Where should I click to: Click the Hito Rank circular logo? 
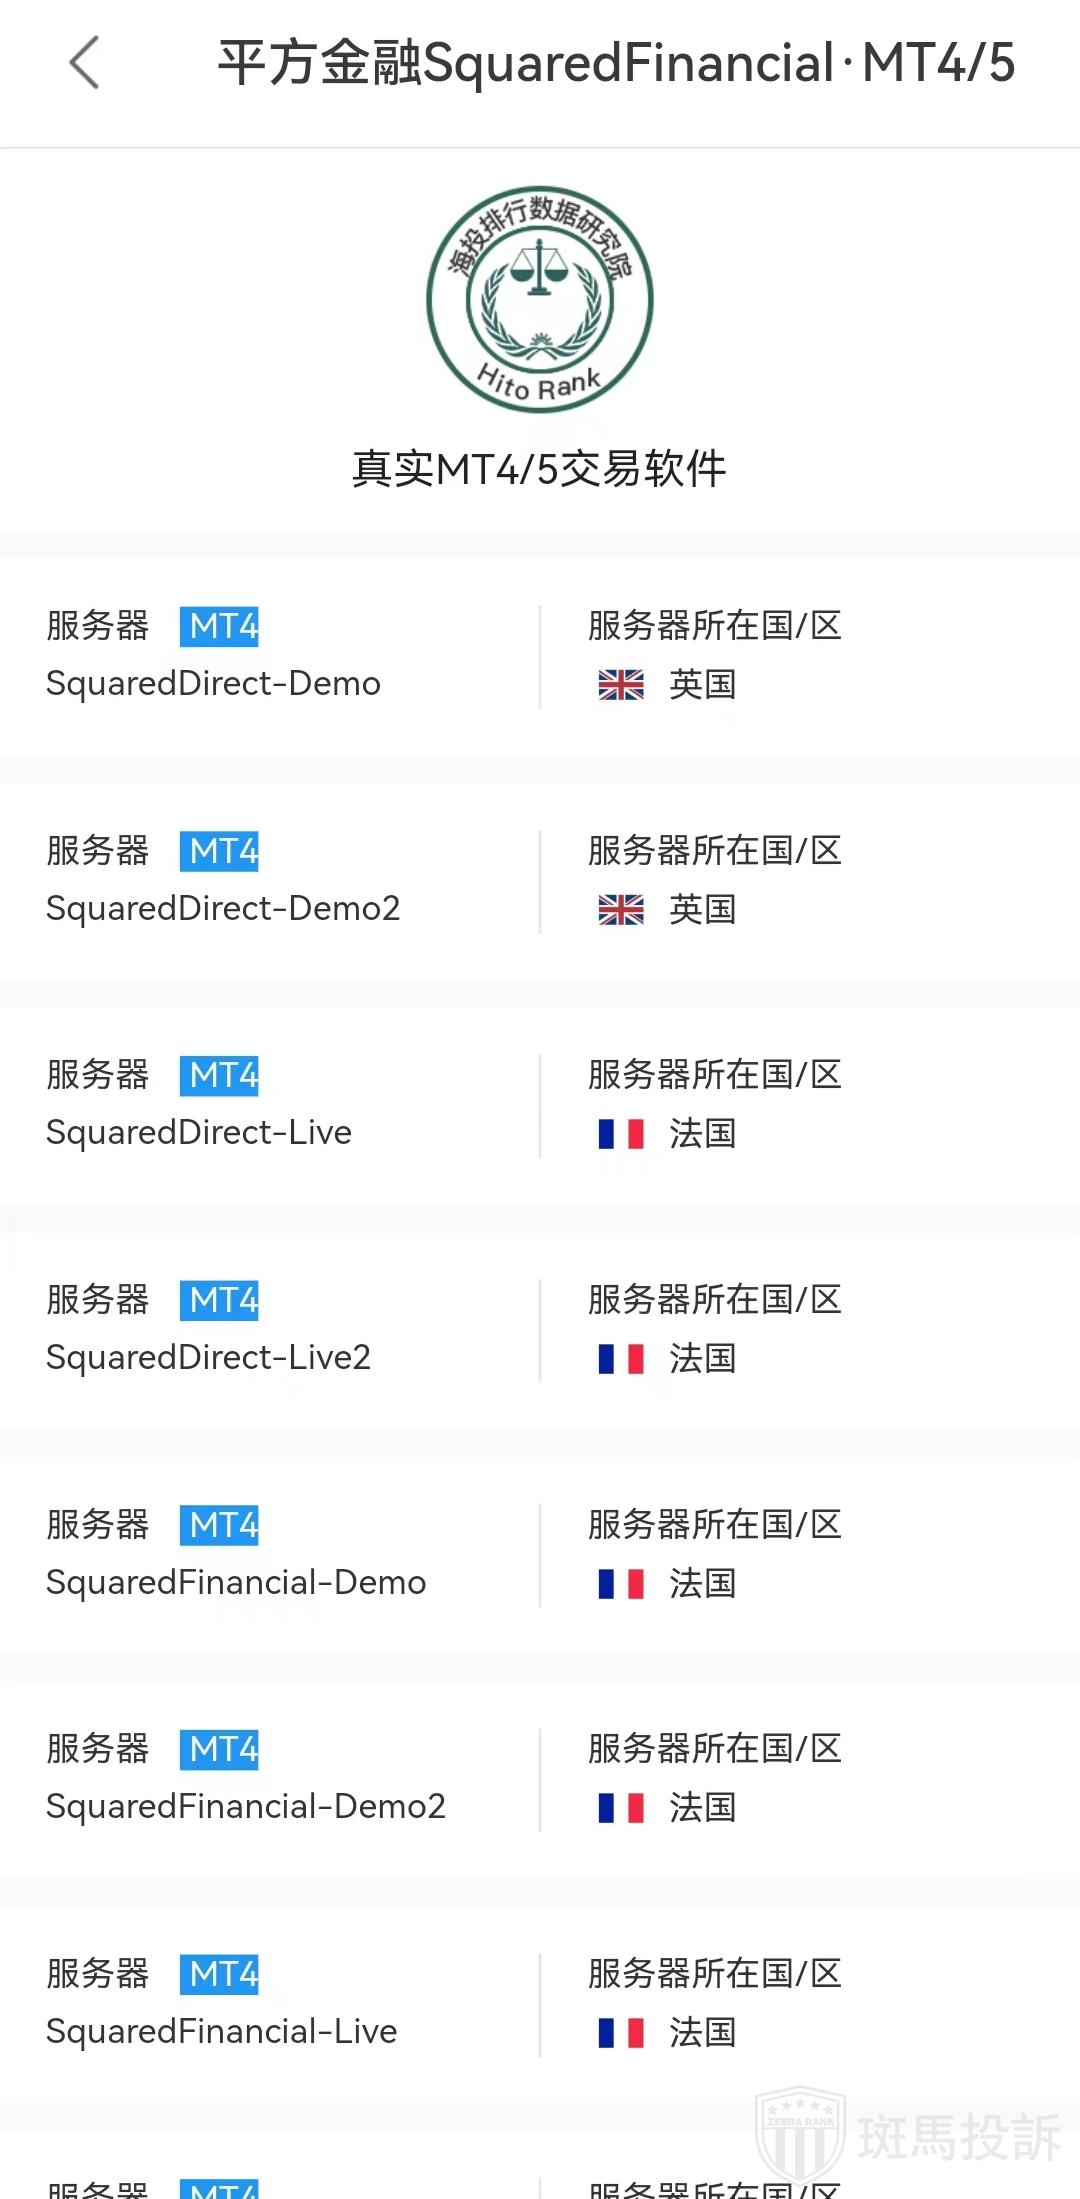pos(540,299)
